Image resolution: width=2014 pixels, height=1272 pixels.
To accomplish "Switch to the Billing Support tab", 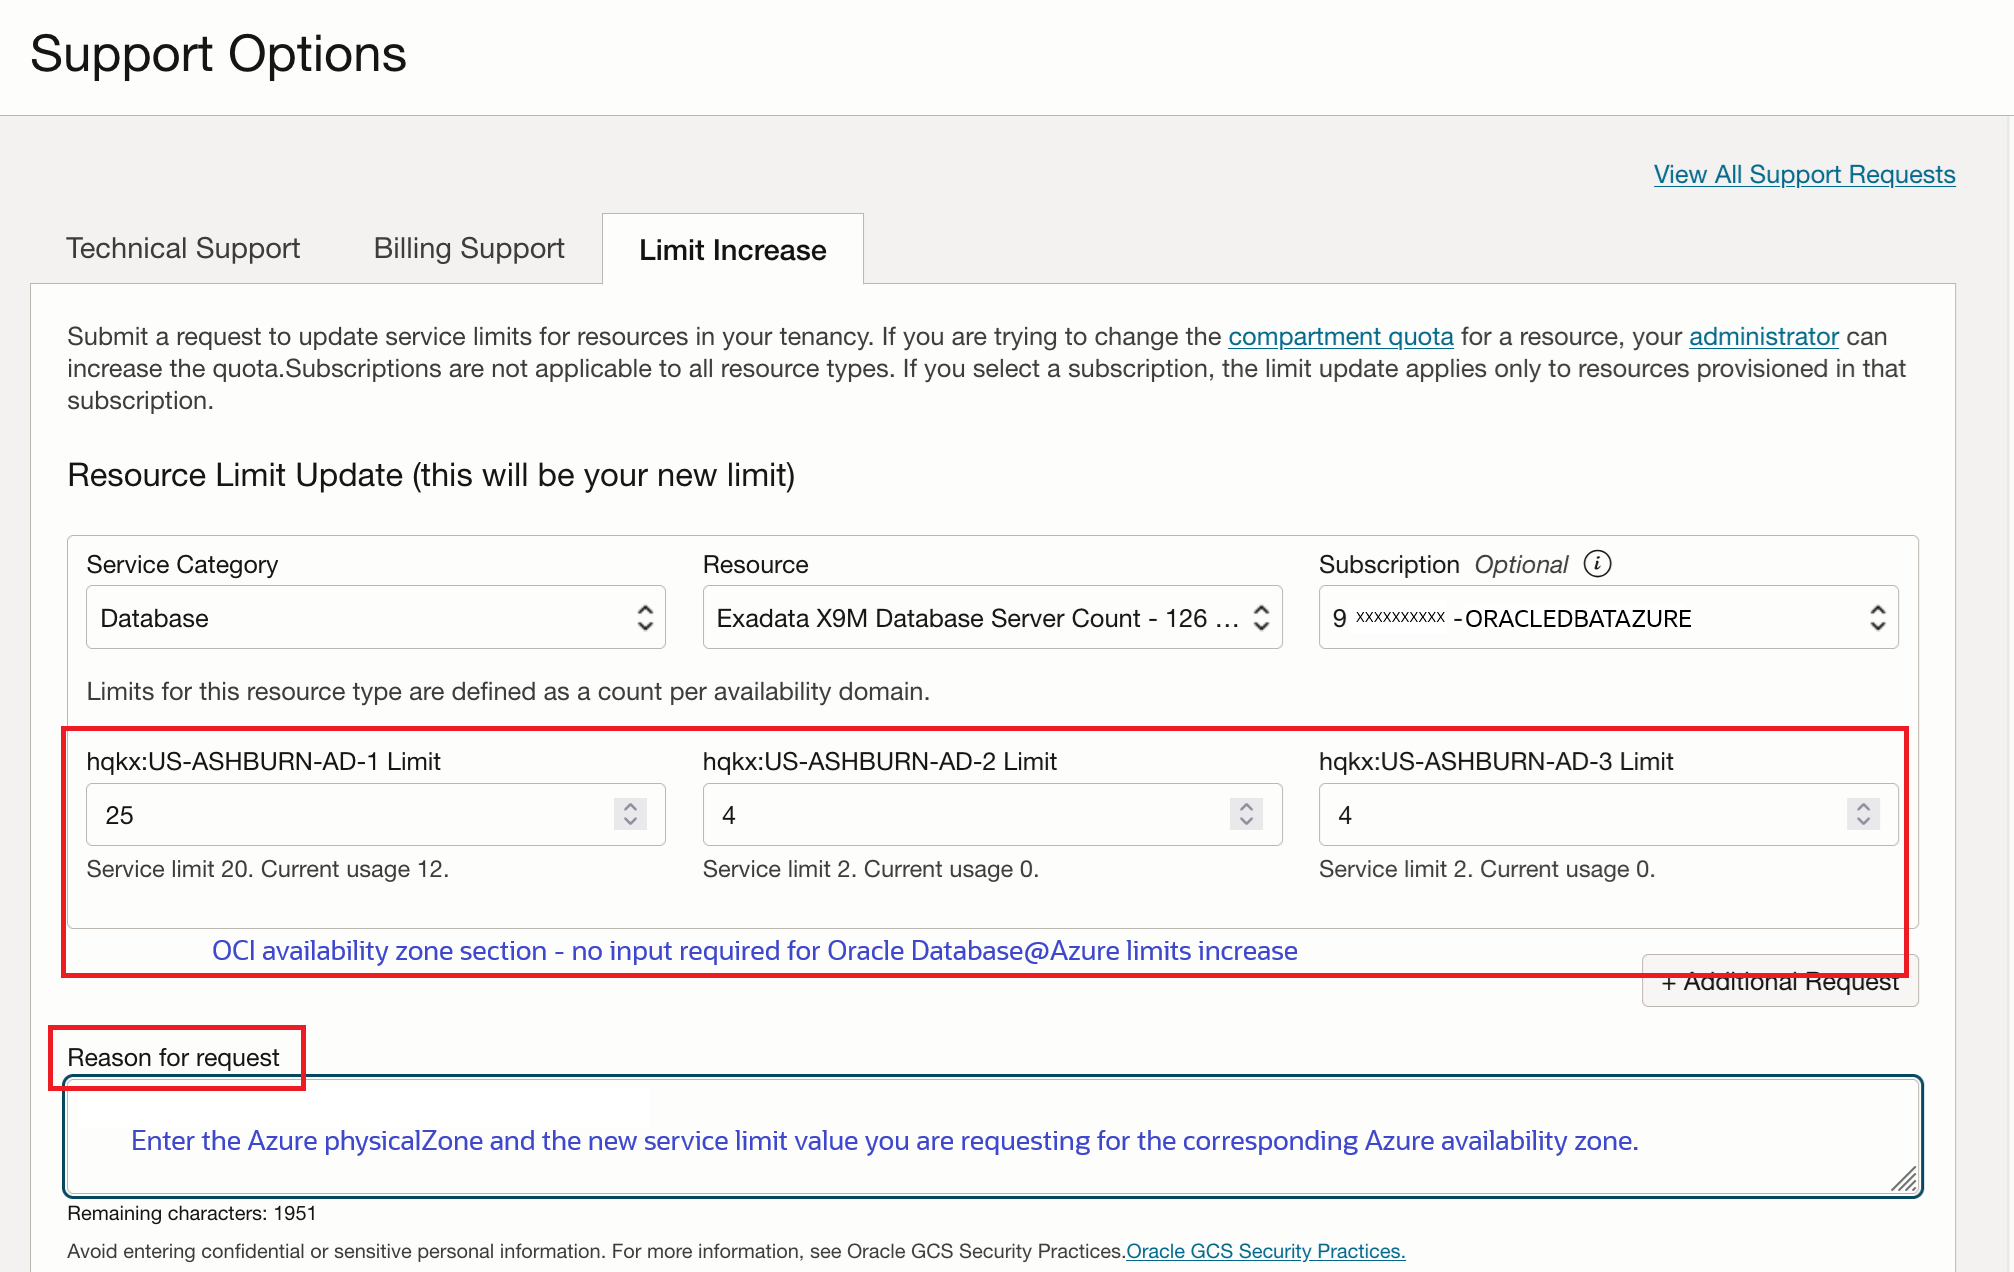I will coord(467,248).
